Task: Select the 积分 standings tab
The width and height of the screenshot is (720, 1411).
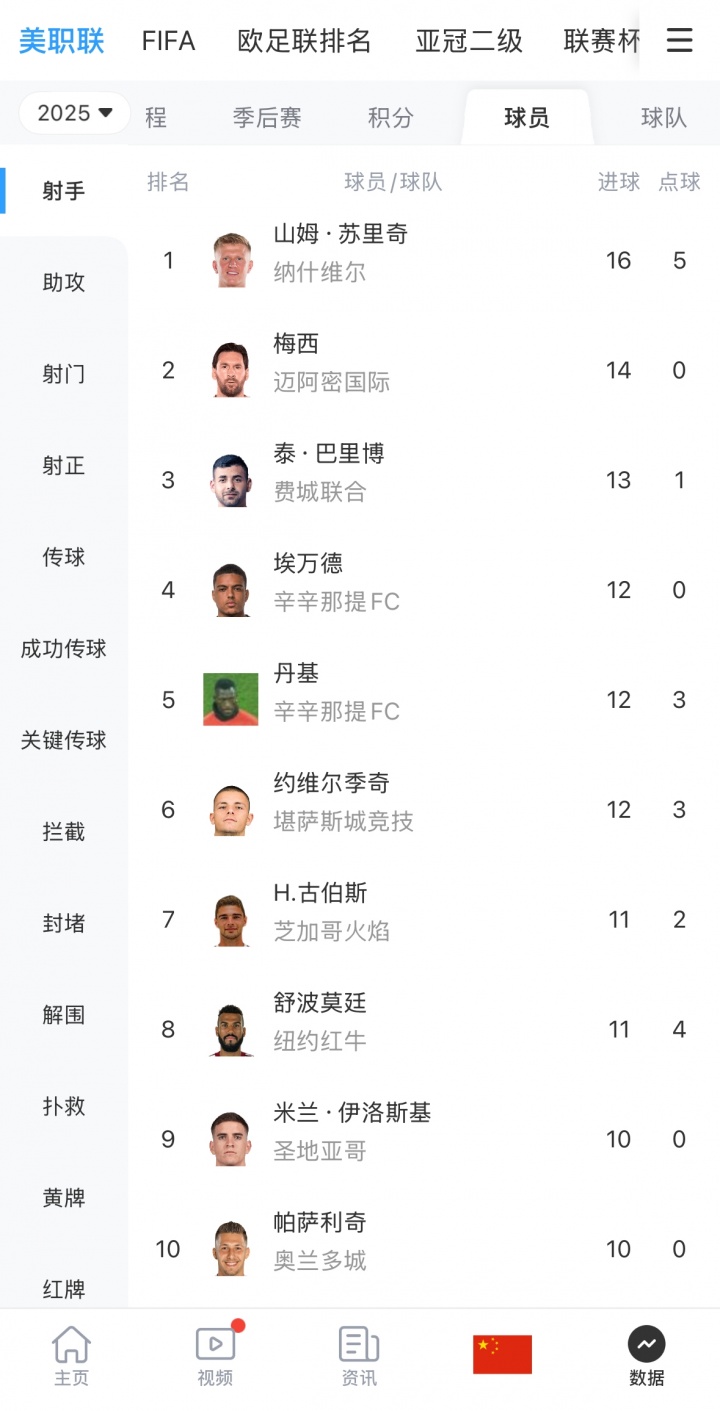Action: (390, 118)
